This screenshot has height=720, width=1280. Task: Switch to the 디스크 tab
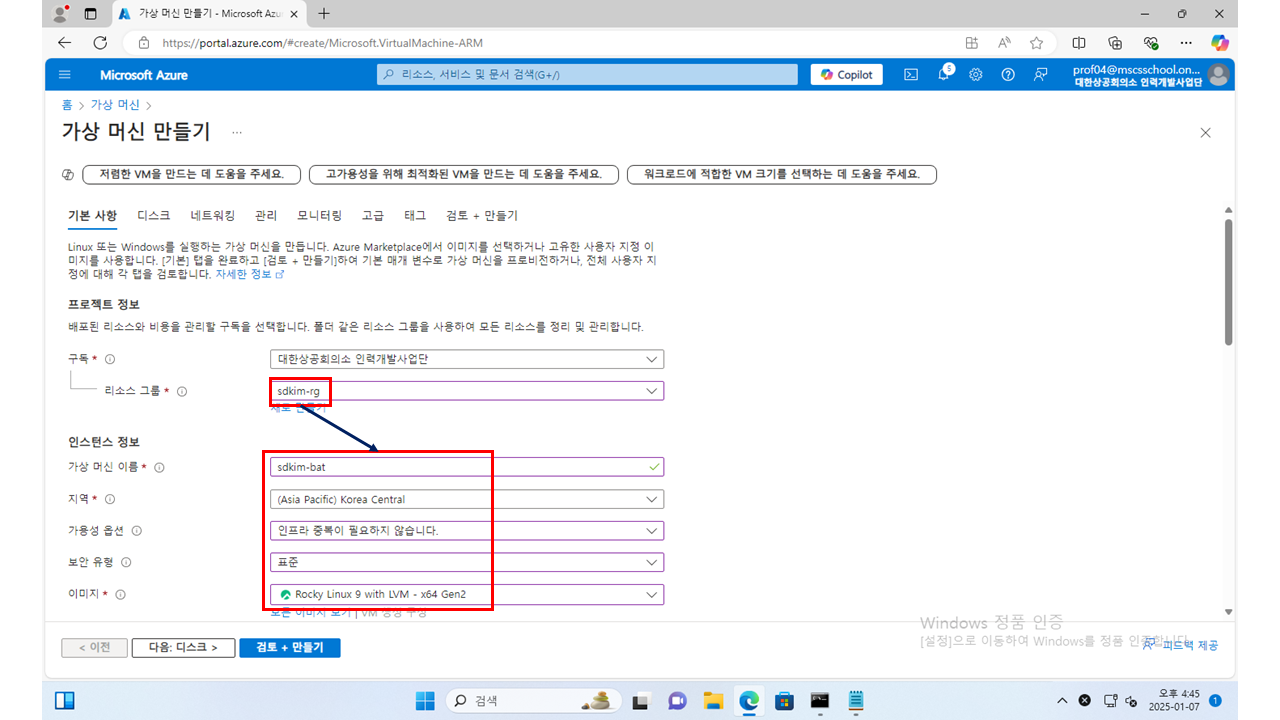(154, 216)
